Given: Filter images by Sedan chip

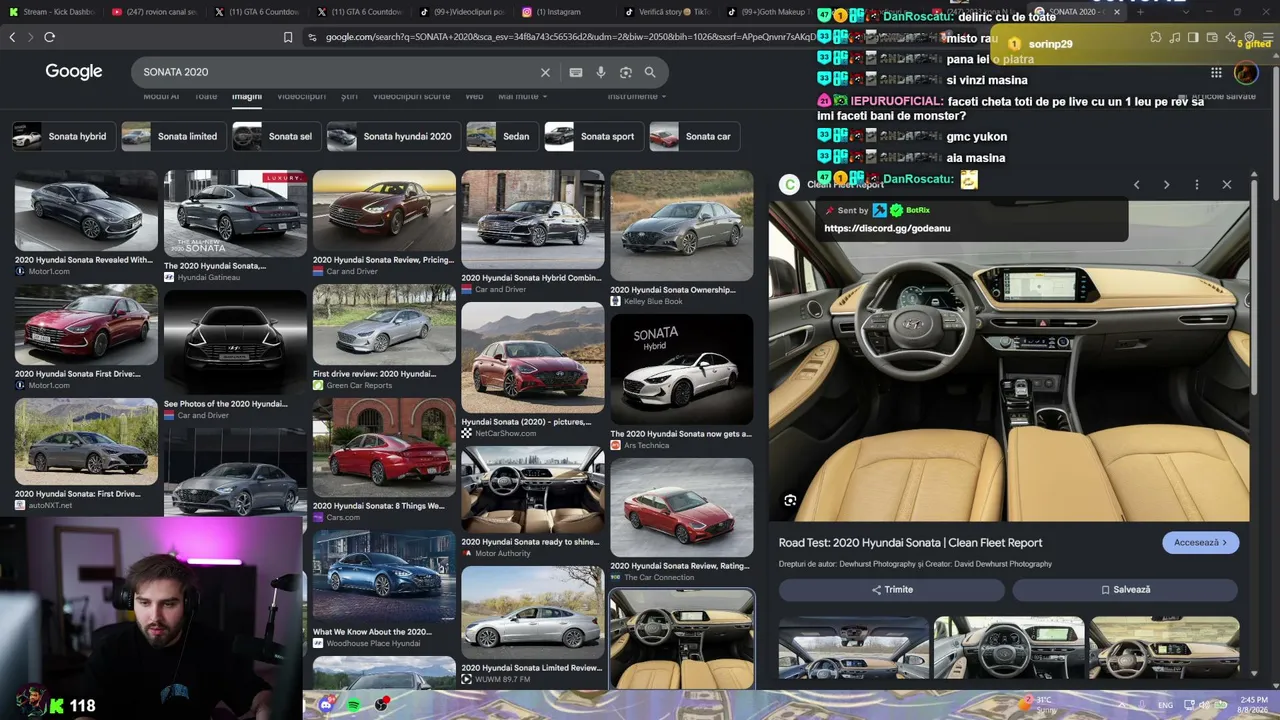Looking at the screenshot, I should click(502, 136).
